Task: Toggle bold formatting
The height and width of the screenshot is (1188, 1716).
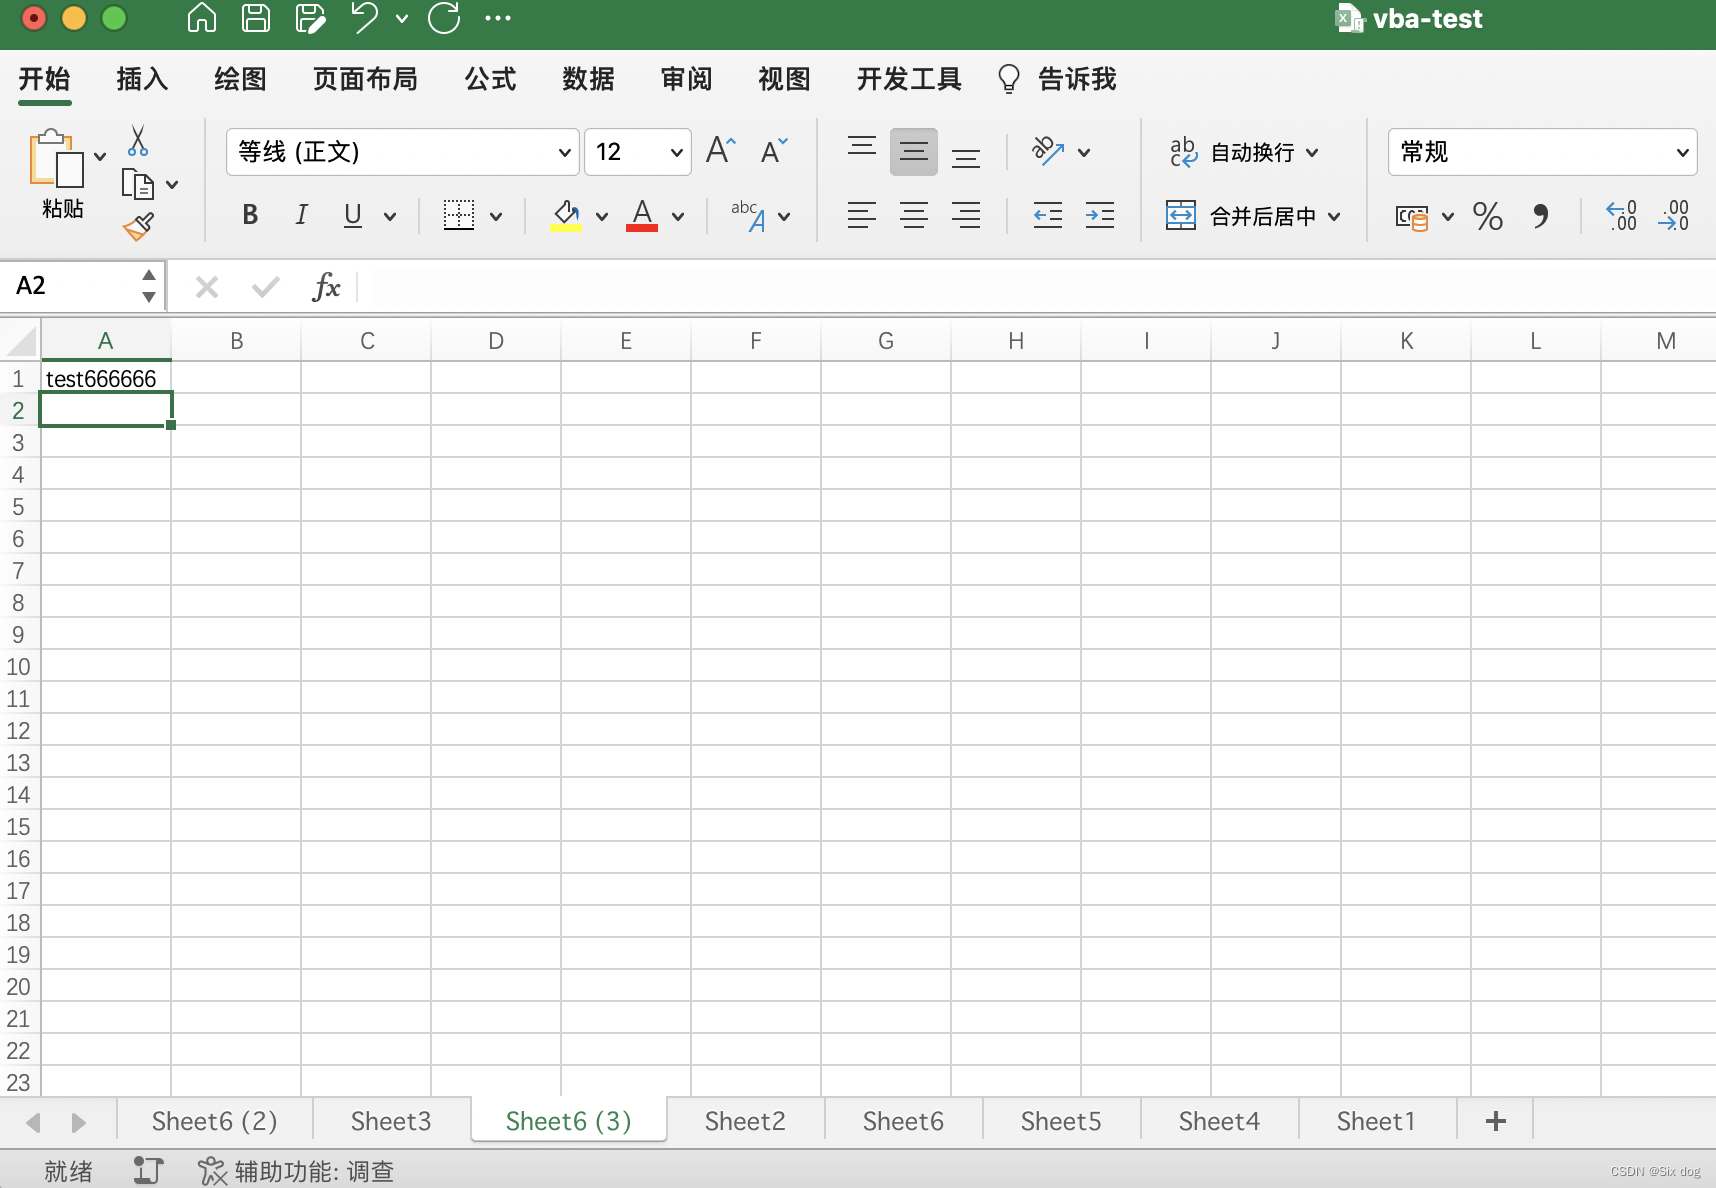Action: coord(251,215)
